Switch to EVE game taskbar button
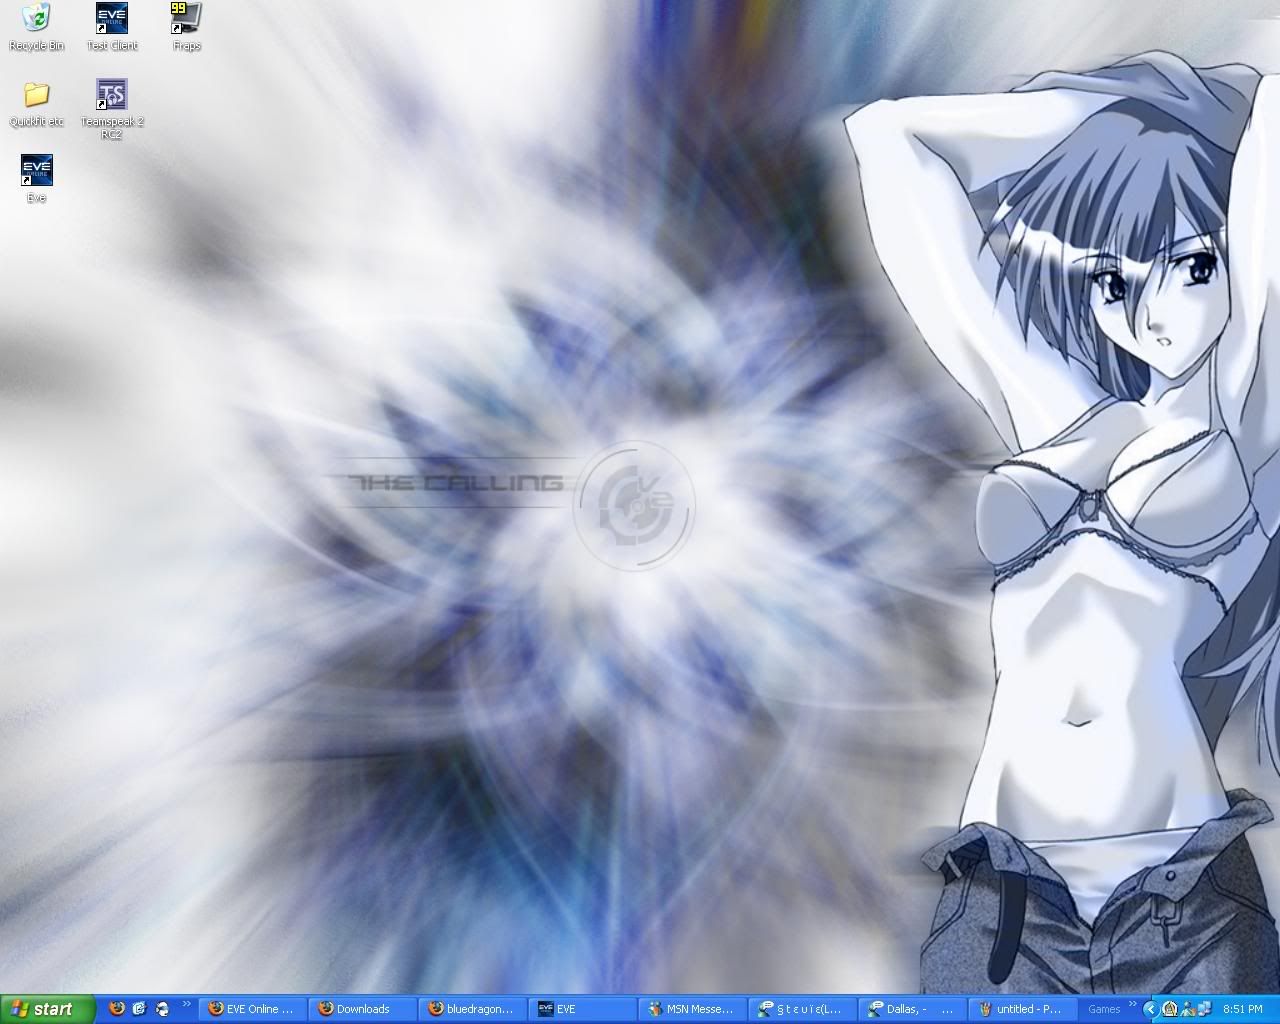The height and width of the screenshot is (1024, 1280). 582,1009
